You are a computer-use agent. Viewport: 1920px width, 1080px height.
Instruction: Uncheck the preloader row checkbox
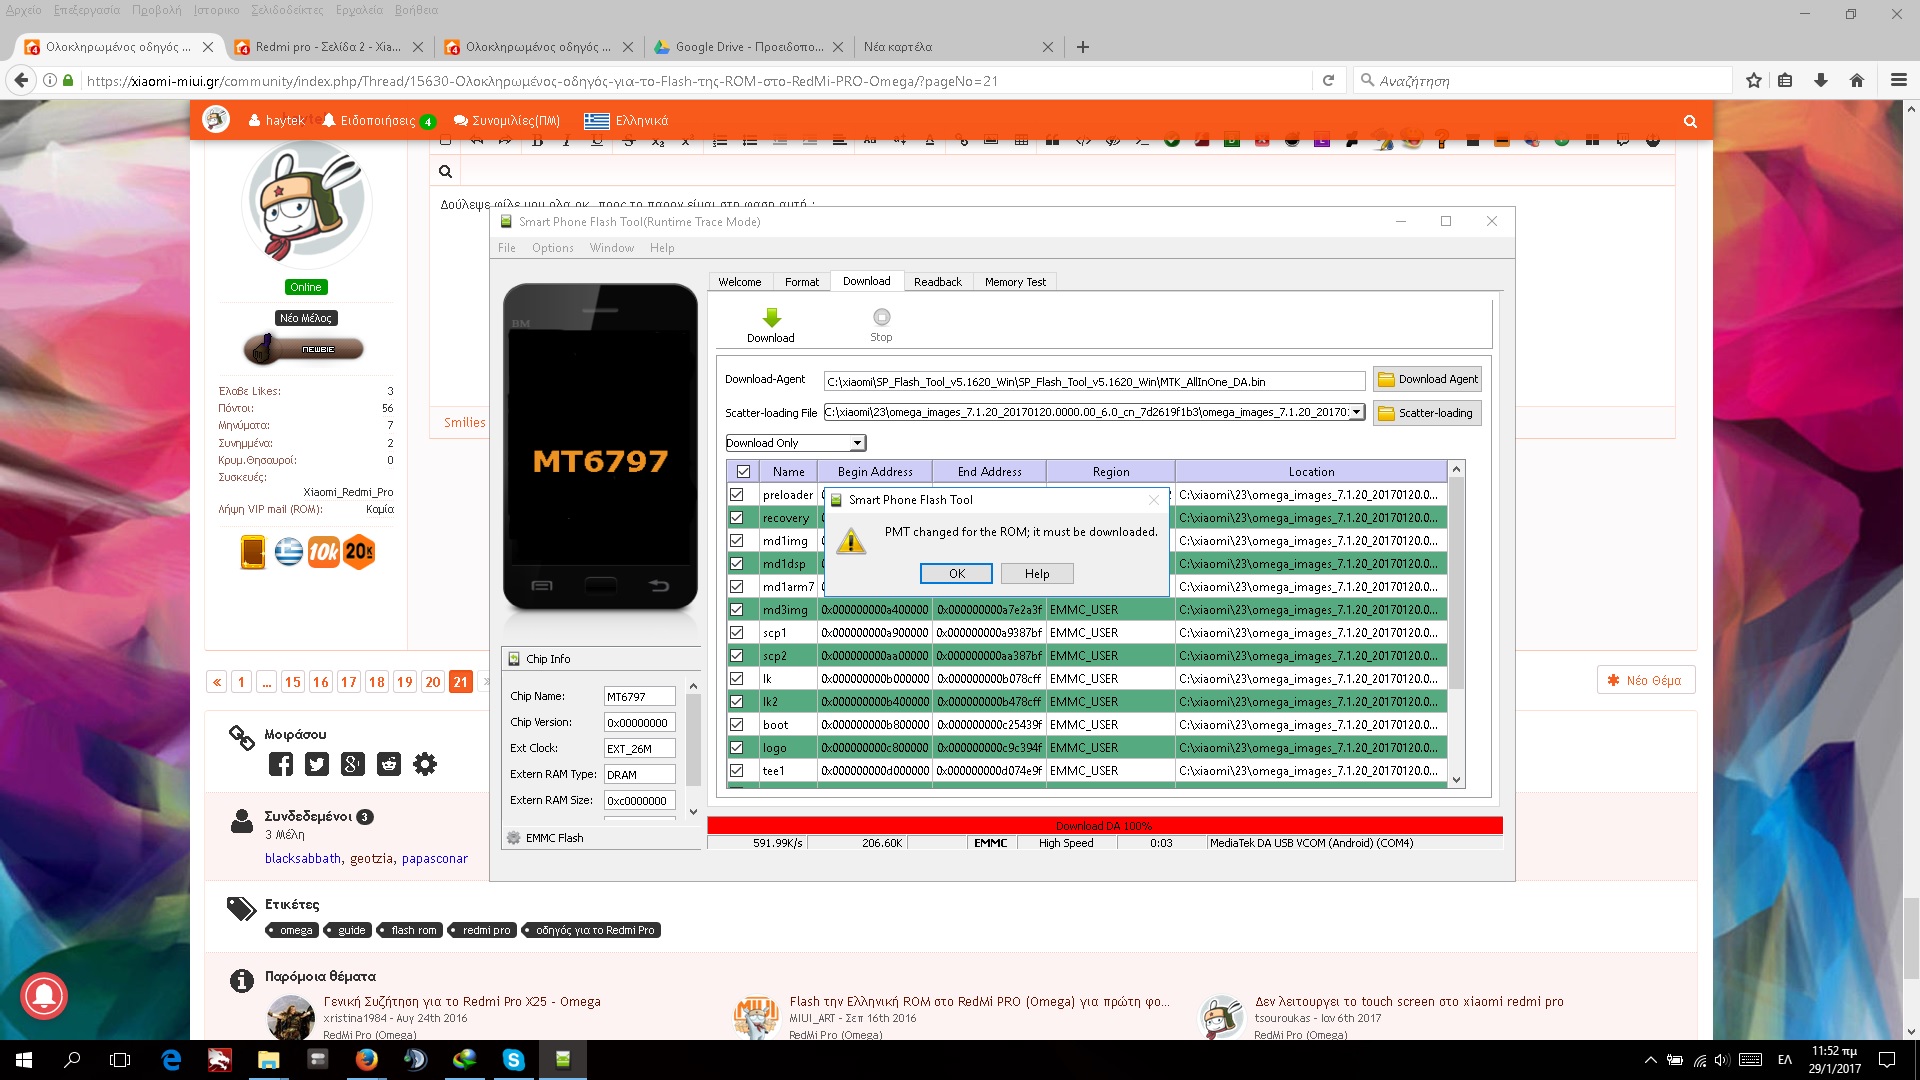point(737,495)
